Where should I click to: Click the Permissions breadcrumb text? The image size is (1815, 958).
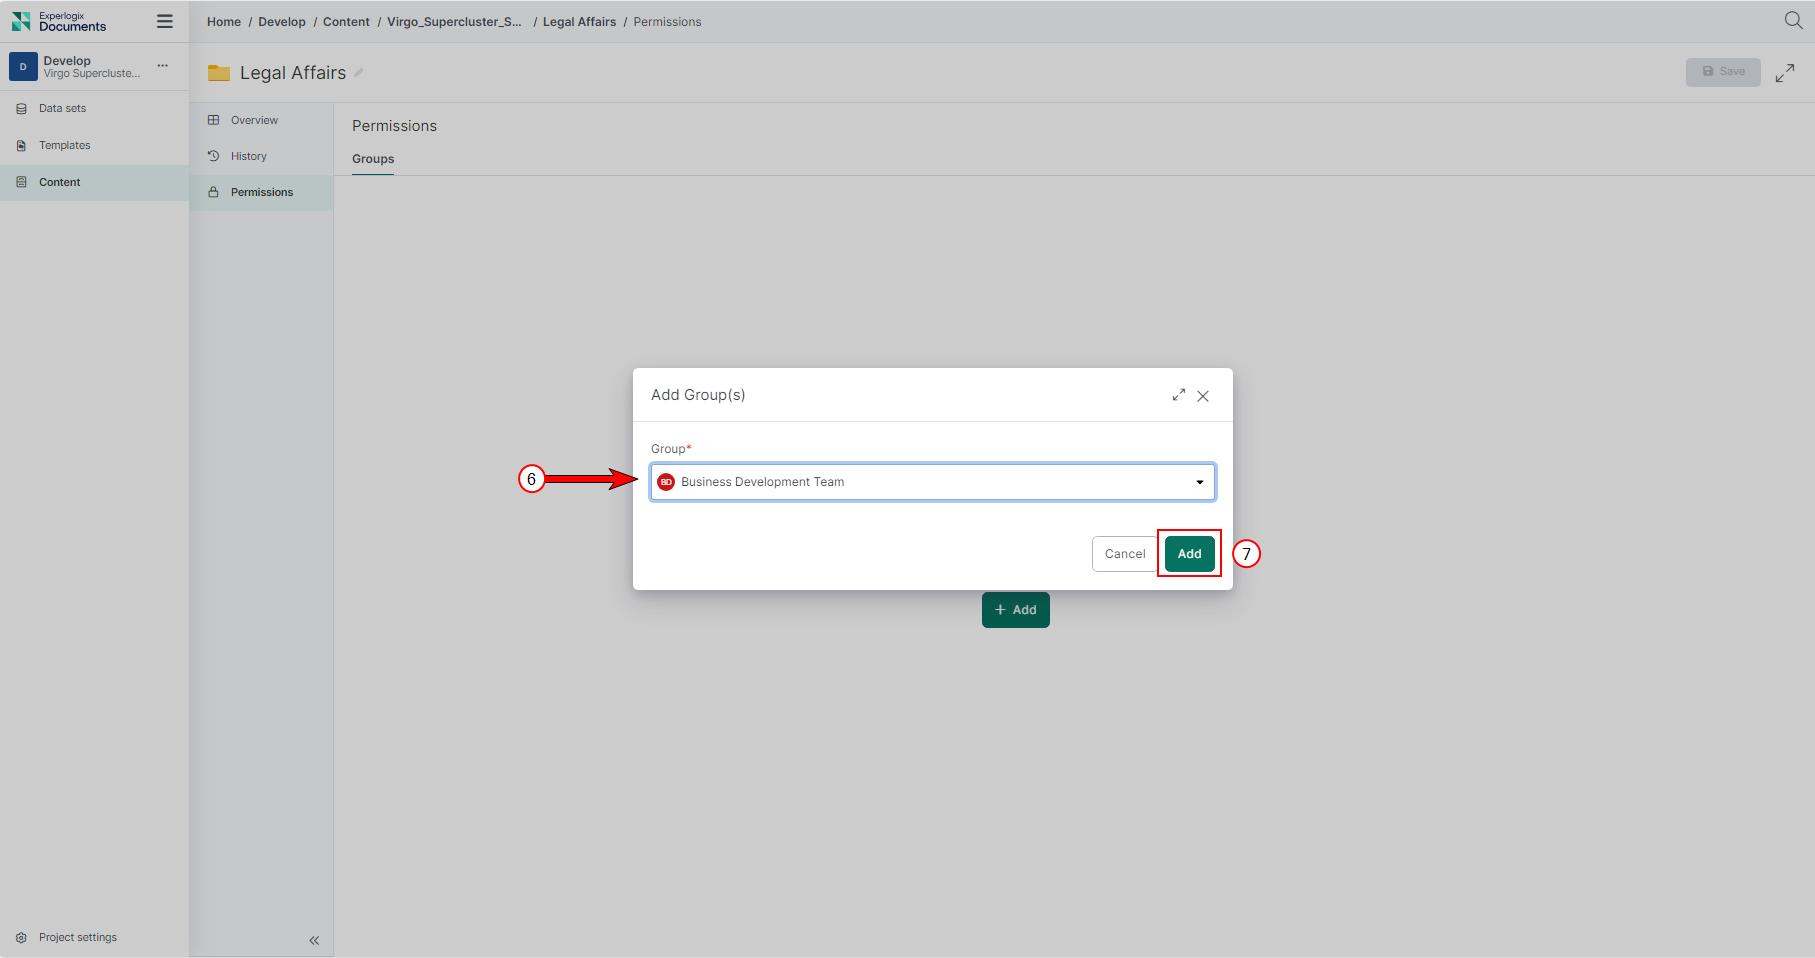pyautogui.click(x=667, y=22)
